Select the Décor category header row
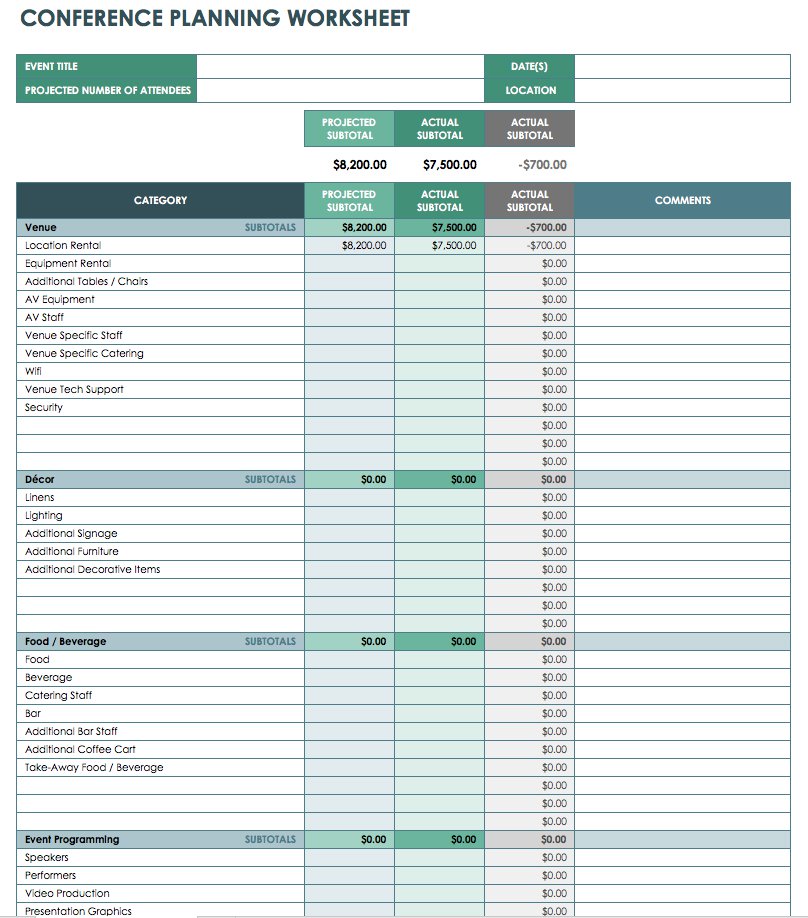The height and width of the screenshot is (918, 808). pyautogui.click(x=403, y=479)
